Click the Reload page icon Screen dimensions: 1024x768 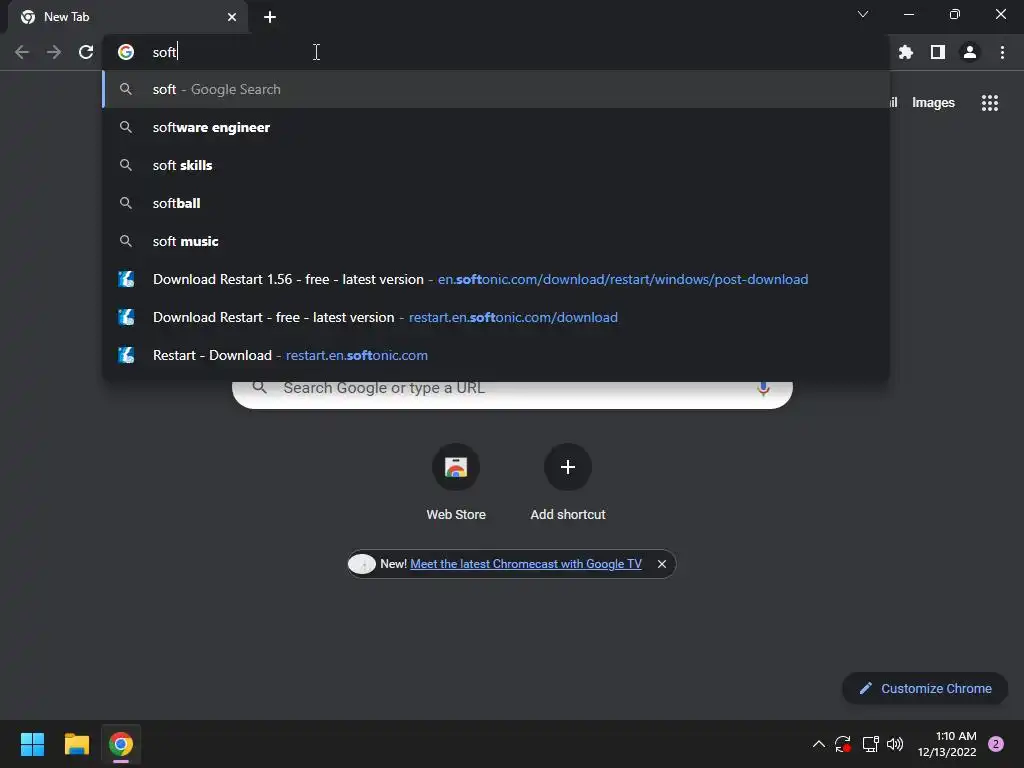click(86, 52)
